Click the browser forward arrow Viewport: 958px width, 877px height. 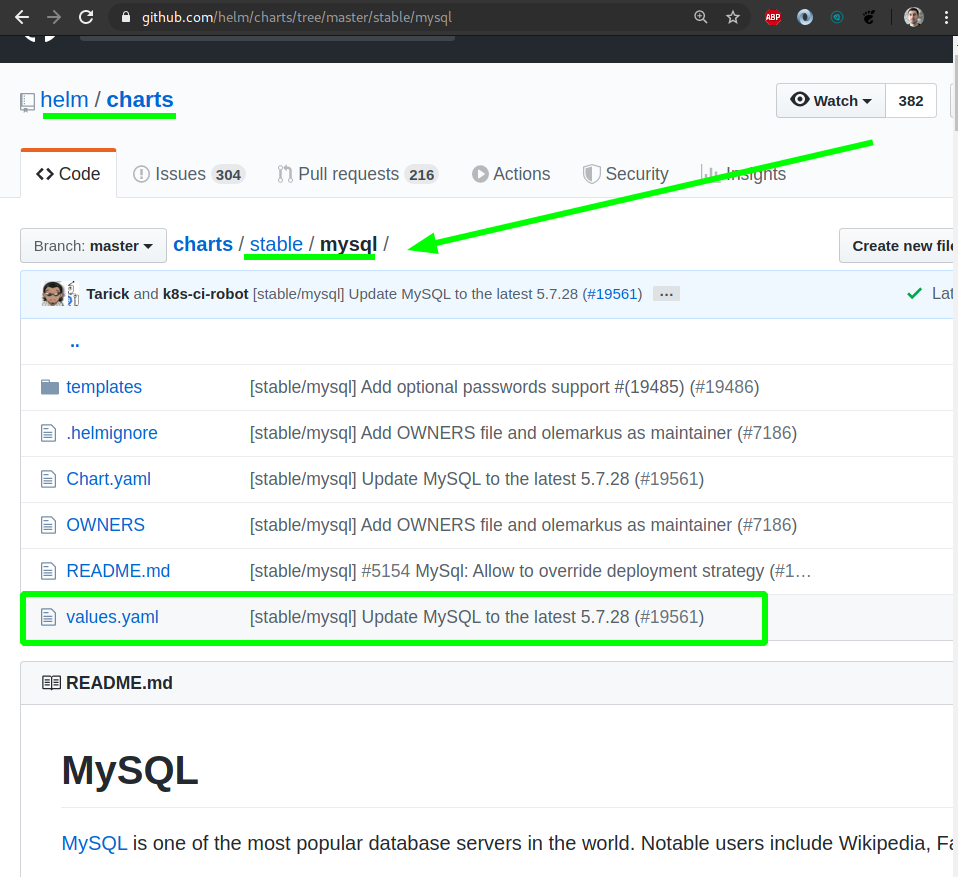click(x=54, y=17)
